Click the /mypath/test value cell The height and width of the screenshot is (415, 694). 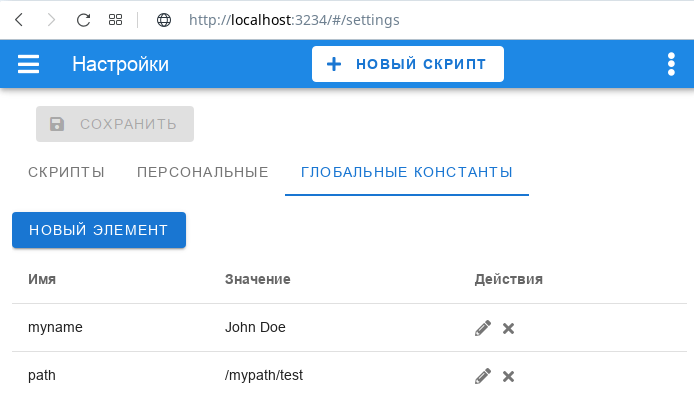264,375
